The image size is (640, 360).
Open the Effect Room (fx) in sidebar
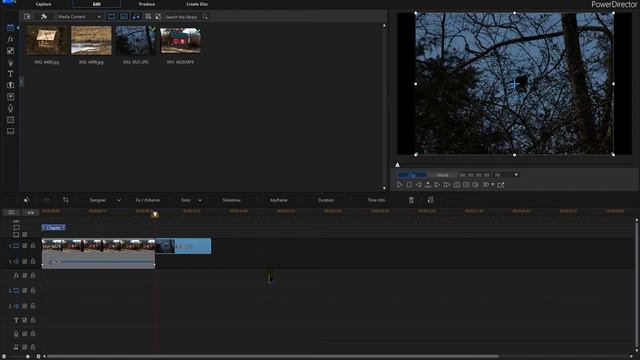[10, 39]
